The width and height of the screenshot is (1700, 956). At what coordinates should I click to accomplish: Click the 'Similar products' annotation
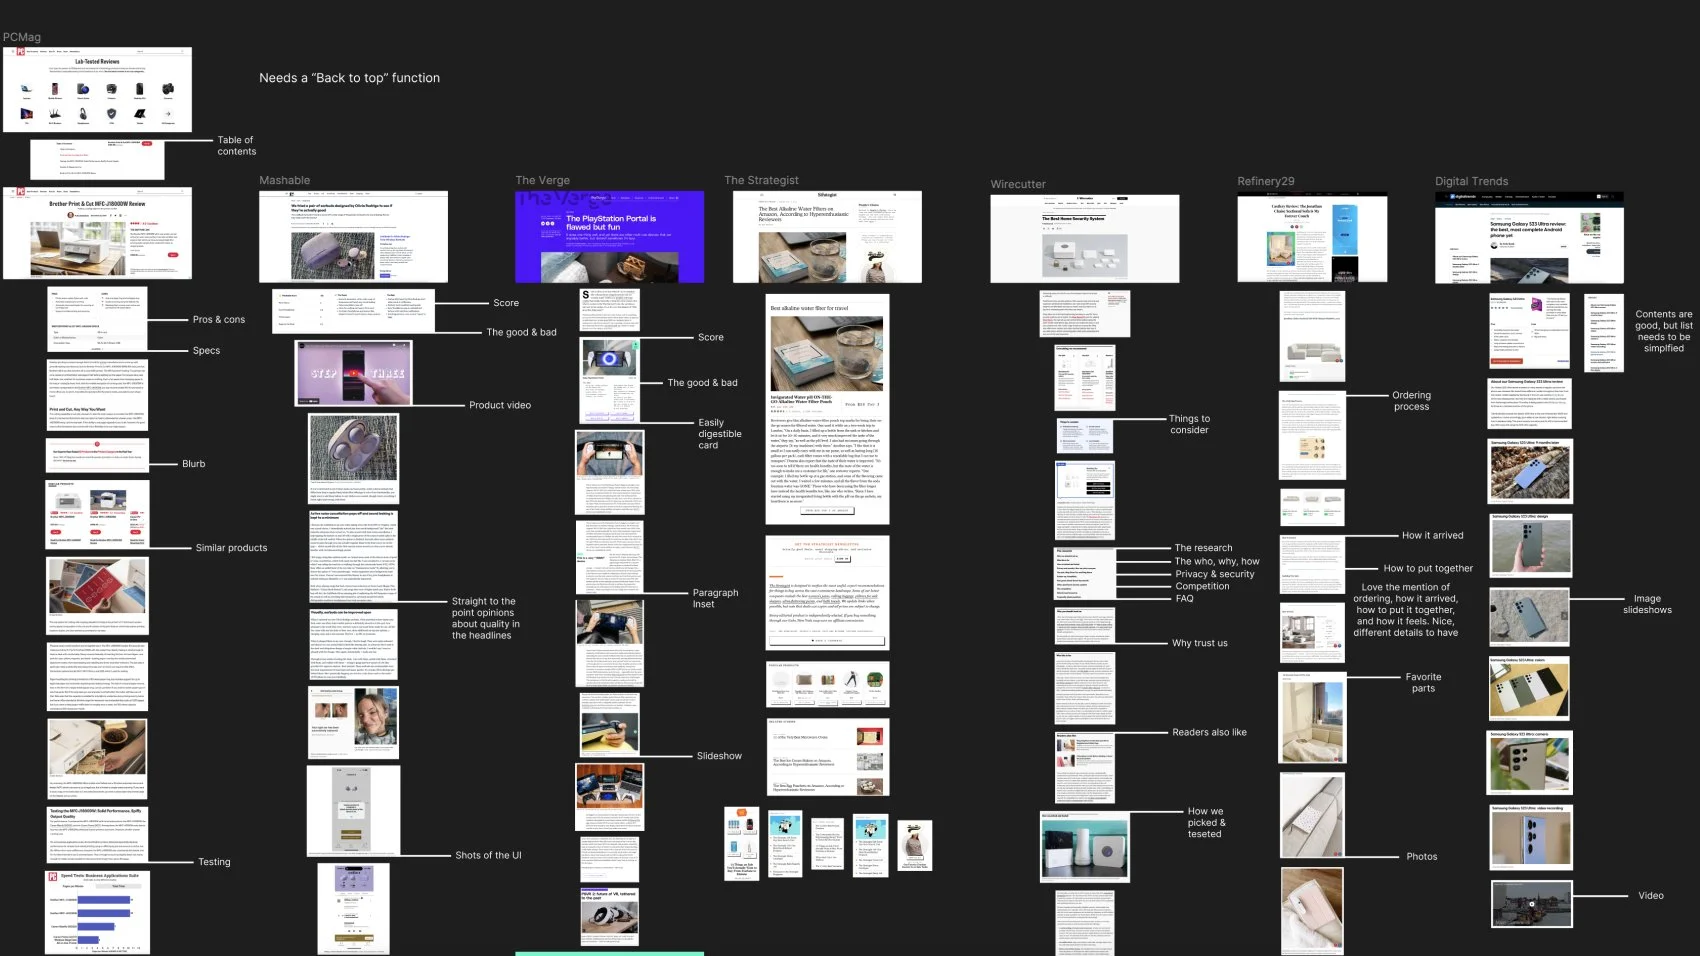coord(232,548)
